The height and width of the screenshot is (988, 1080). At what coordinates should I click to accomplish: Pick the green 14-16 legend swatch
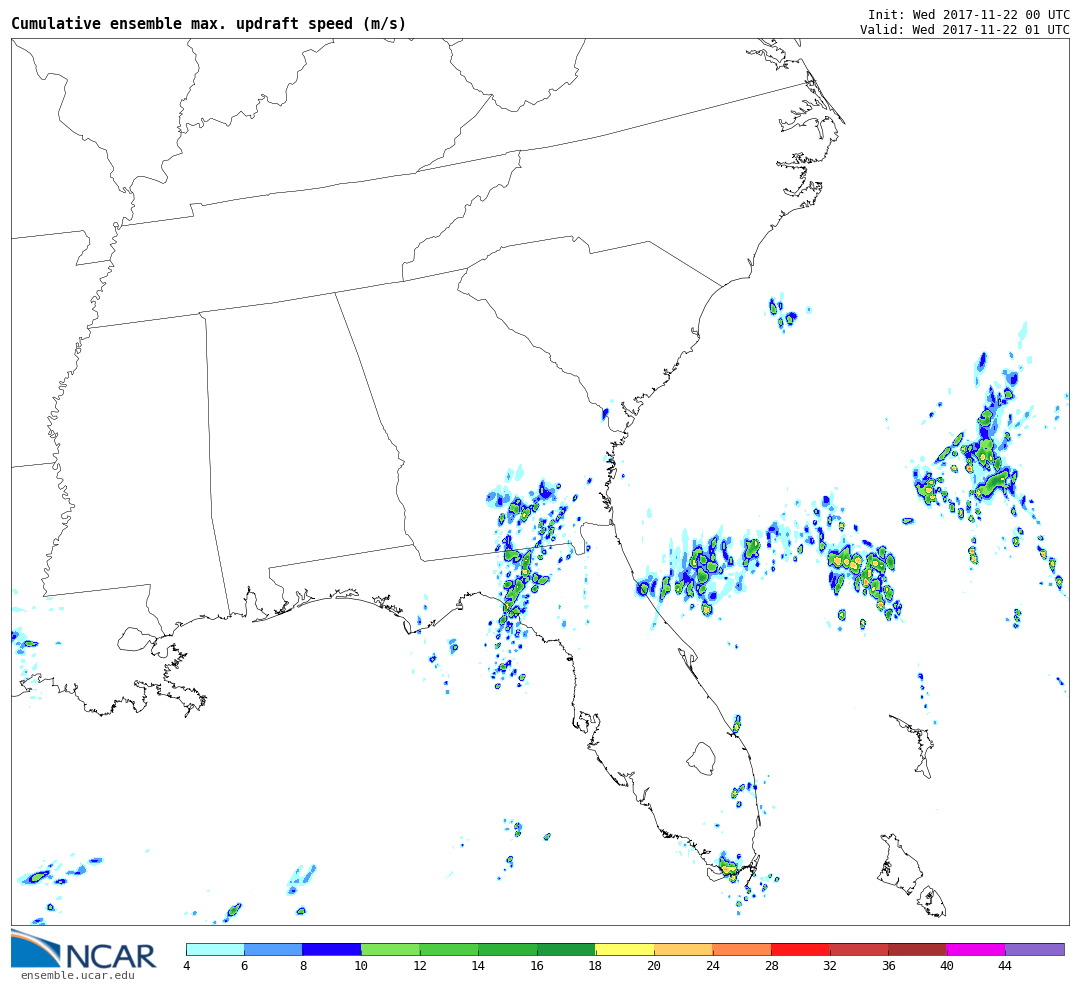pos(508,949)
